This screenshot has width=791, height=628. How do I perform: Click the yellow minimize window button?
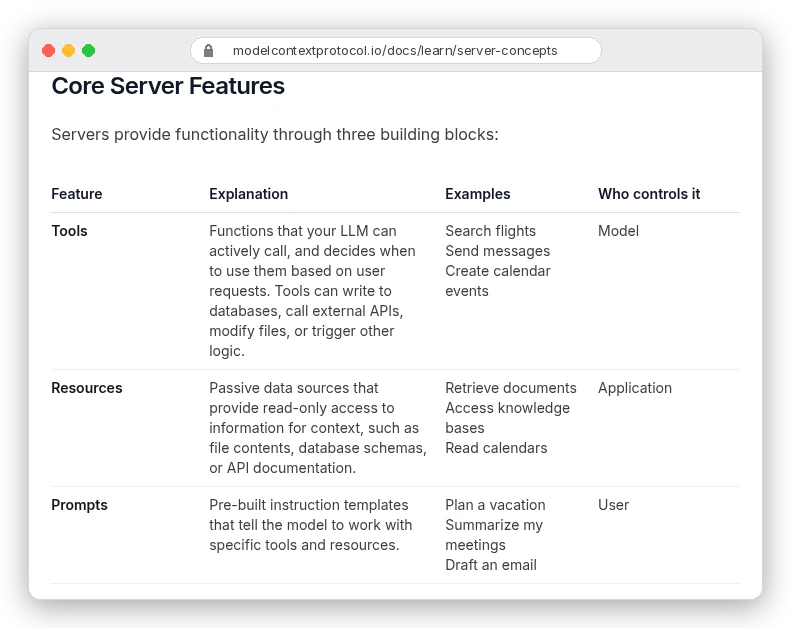click(69, 50)
